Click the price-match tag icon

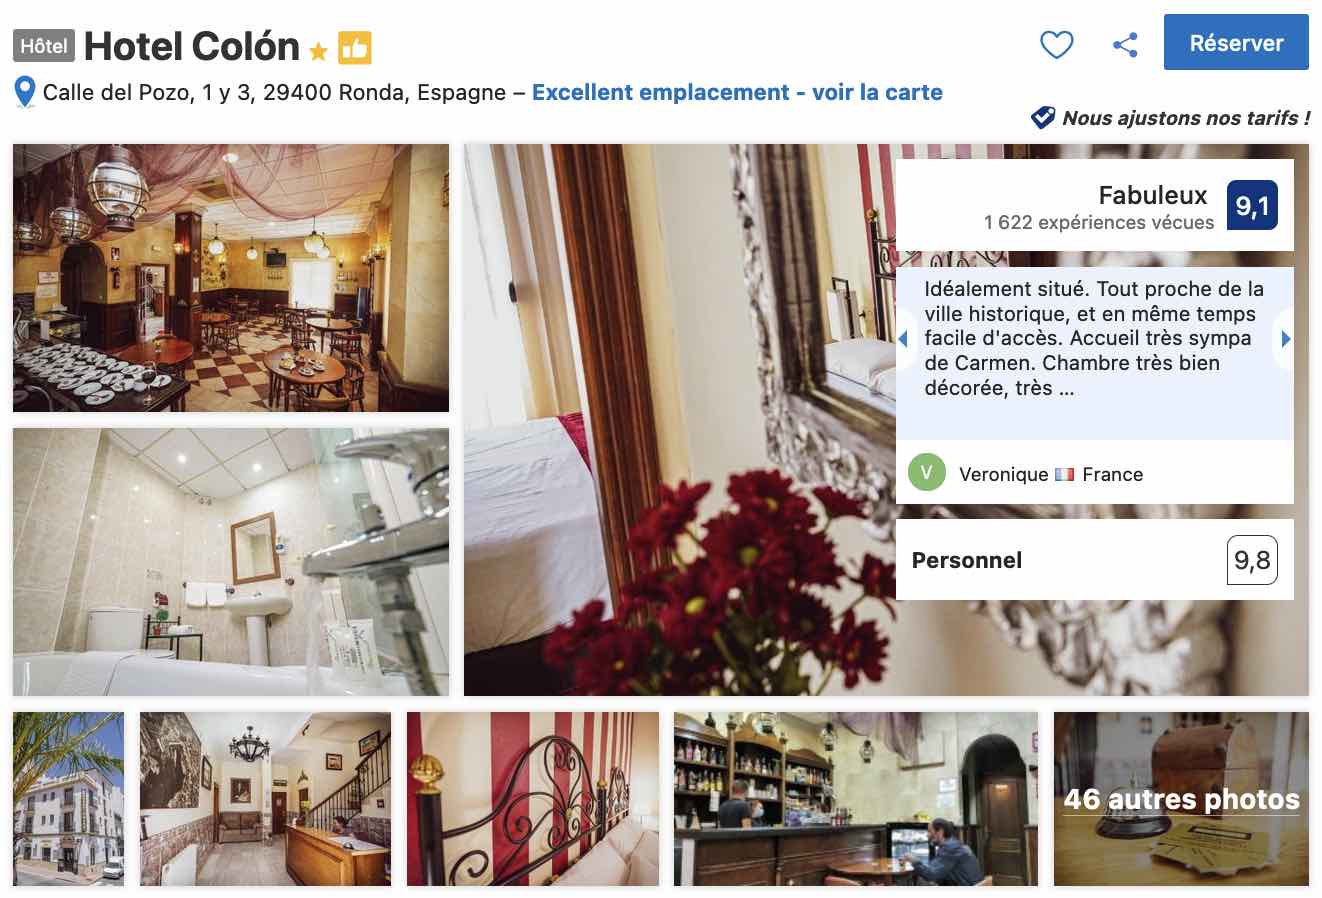(x=1043, y=118)
